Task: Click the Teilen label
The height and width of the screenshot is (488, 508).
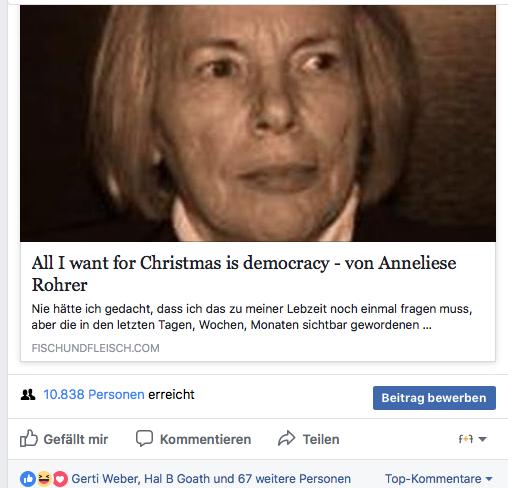Action: click(321, 439)
